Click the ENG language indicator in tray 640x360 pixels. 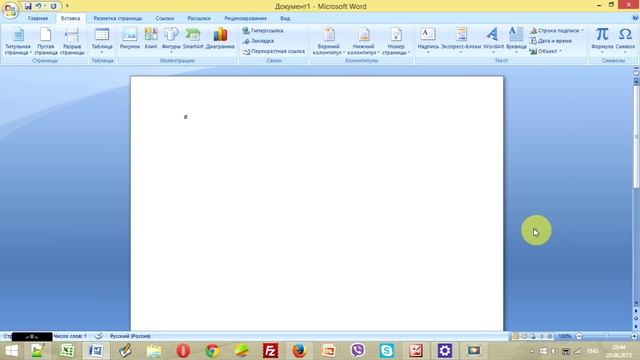click(x=592, y=351)
